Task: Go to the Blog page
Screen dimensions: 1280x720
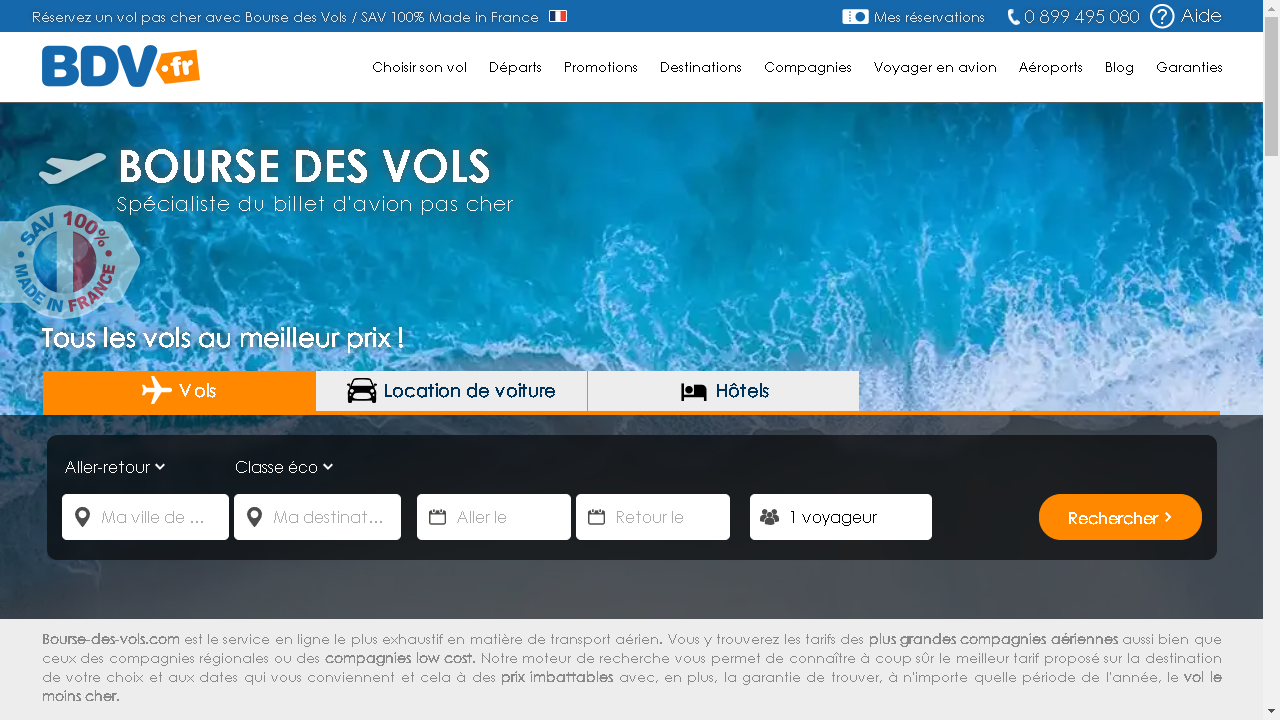Action: (1119, 67)
